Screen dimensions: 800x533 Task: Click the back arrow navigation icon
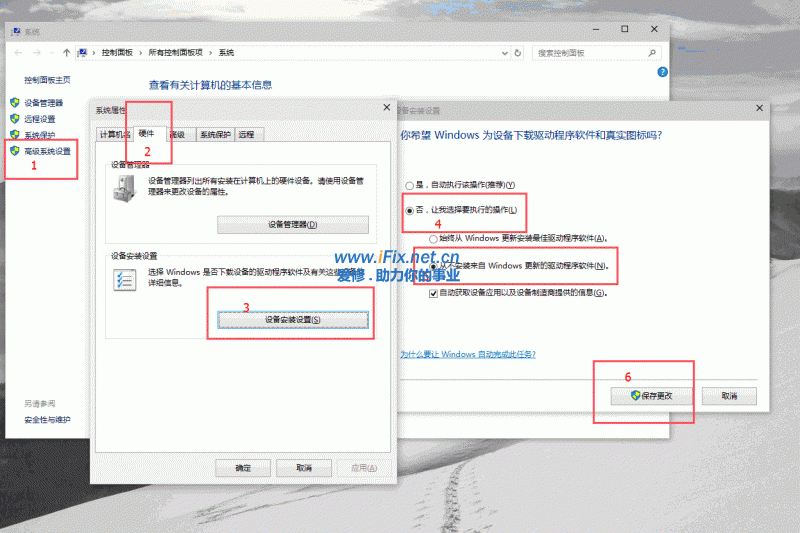point(17,52)
